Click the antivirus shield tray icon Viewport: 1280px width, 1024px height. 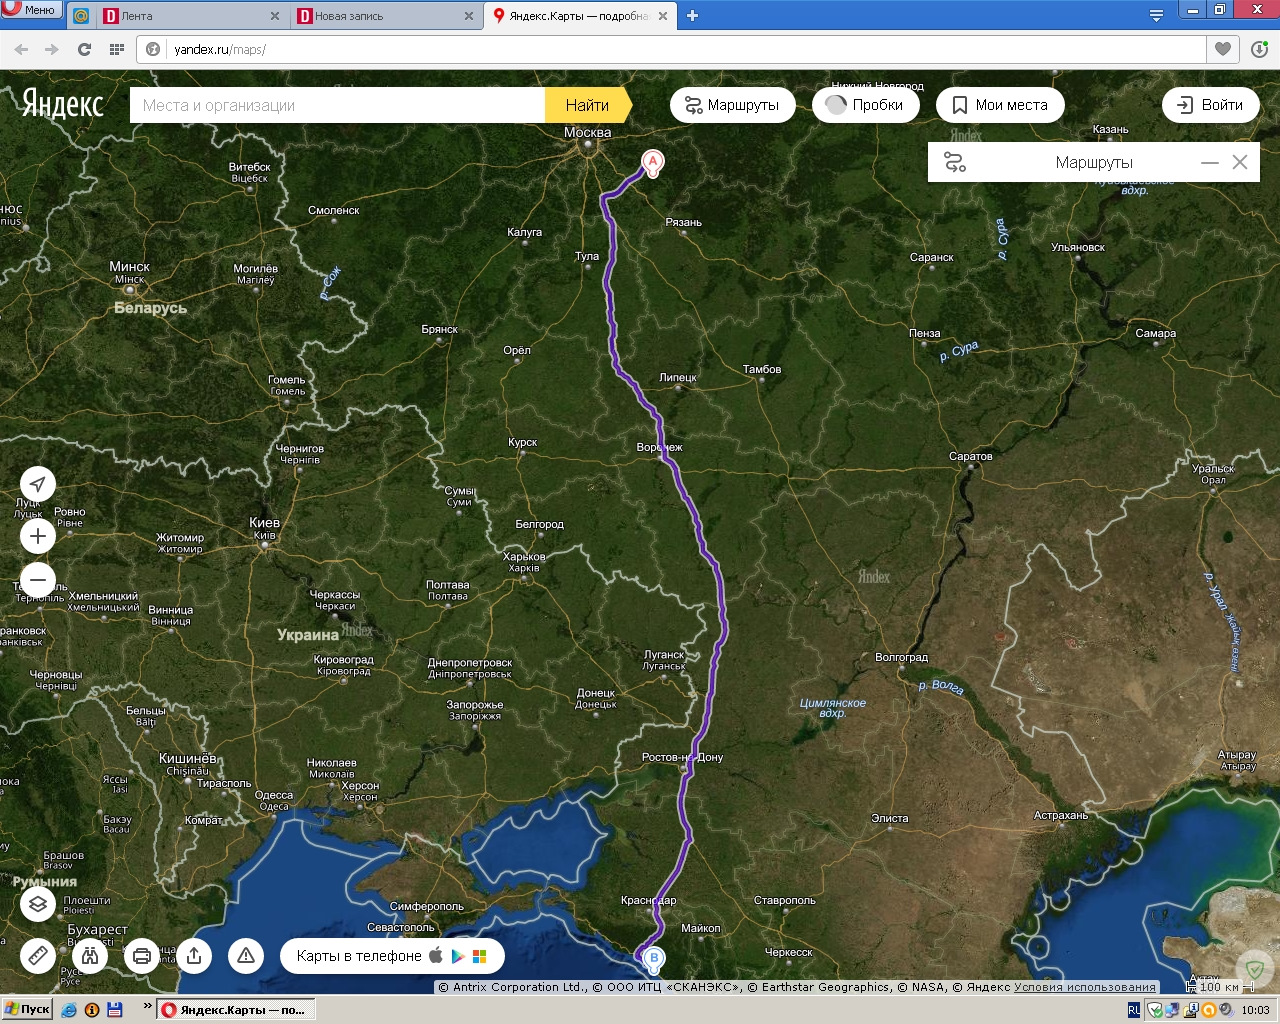pyautogui.click(x=1153, y=1010)
